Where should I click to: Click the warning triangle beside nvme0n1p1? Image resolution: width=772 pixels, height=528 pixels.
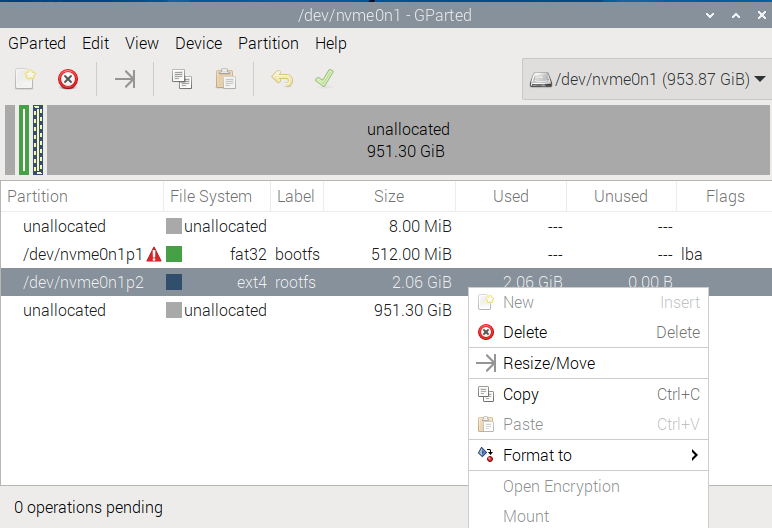point(154,254)
